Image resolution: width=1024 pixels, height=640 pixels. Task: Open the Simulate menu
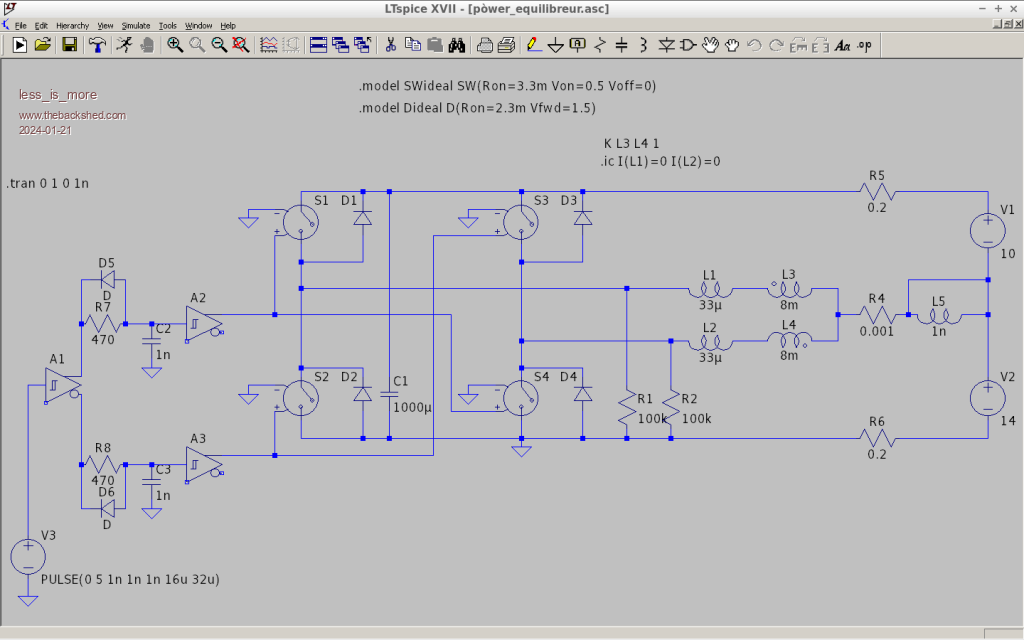click(x=134, y=25)
